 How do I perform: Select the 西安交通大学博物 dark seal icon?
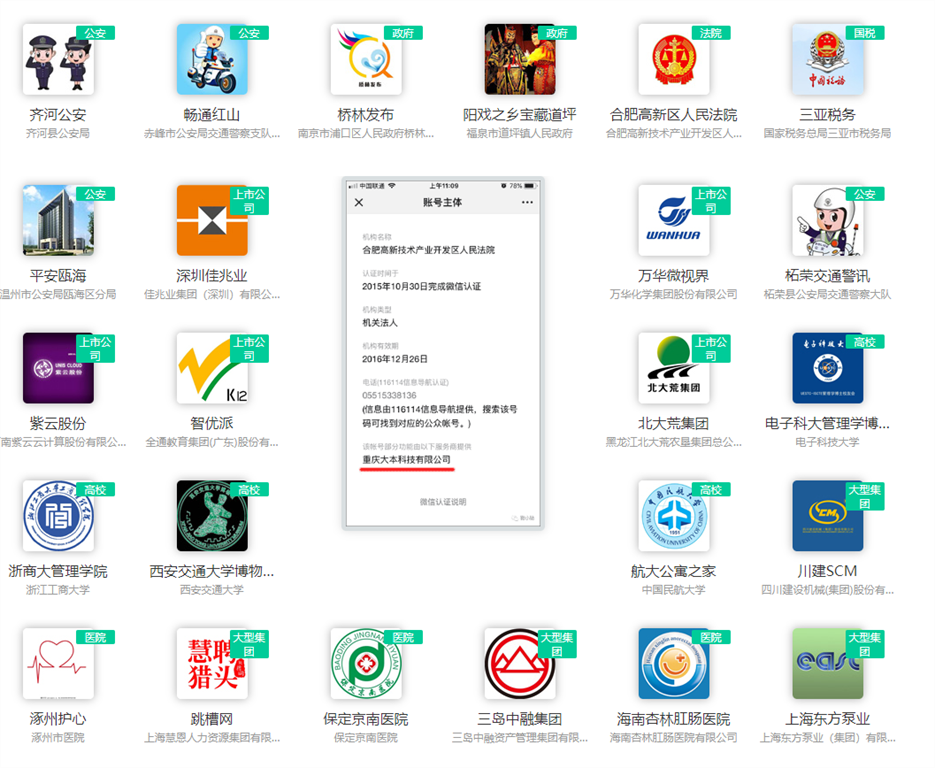click(212, 516)
